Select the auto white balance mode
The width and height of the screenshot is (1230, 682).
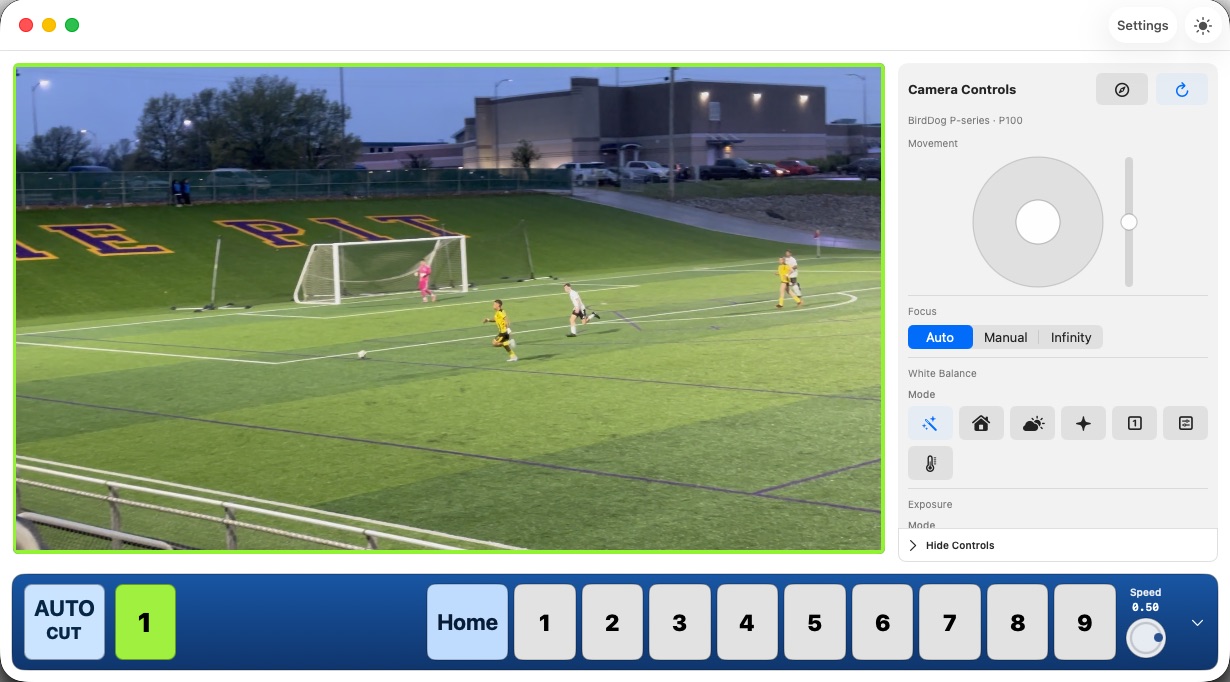(x=930, y=423)
